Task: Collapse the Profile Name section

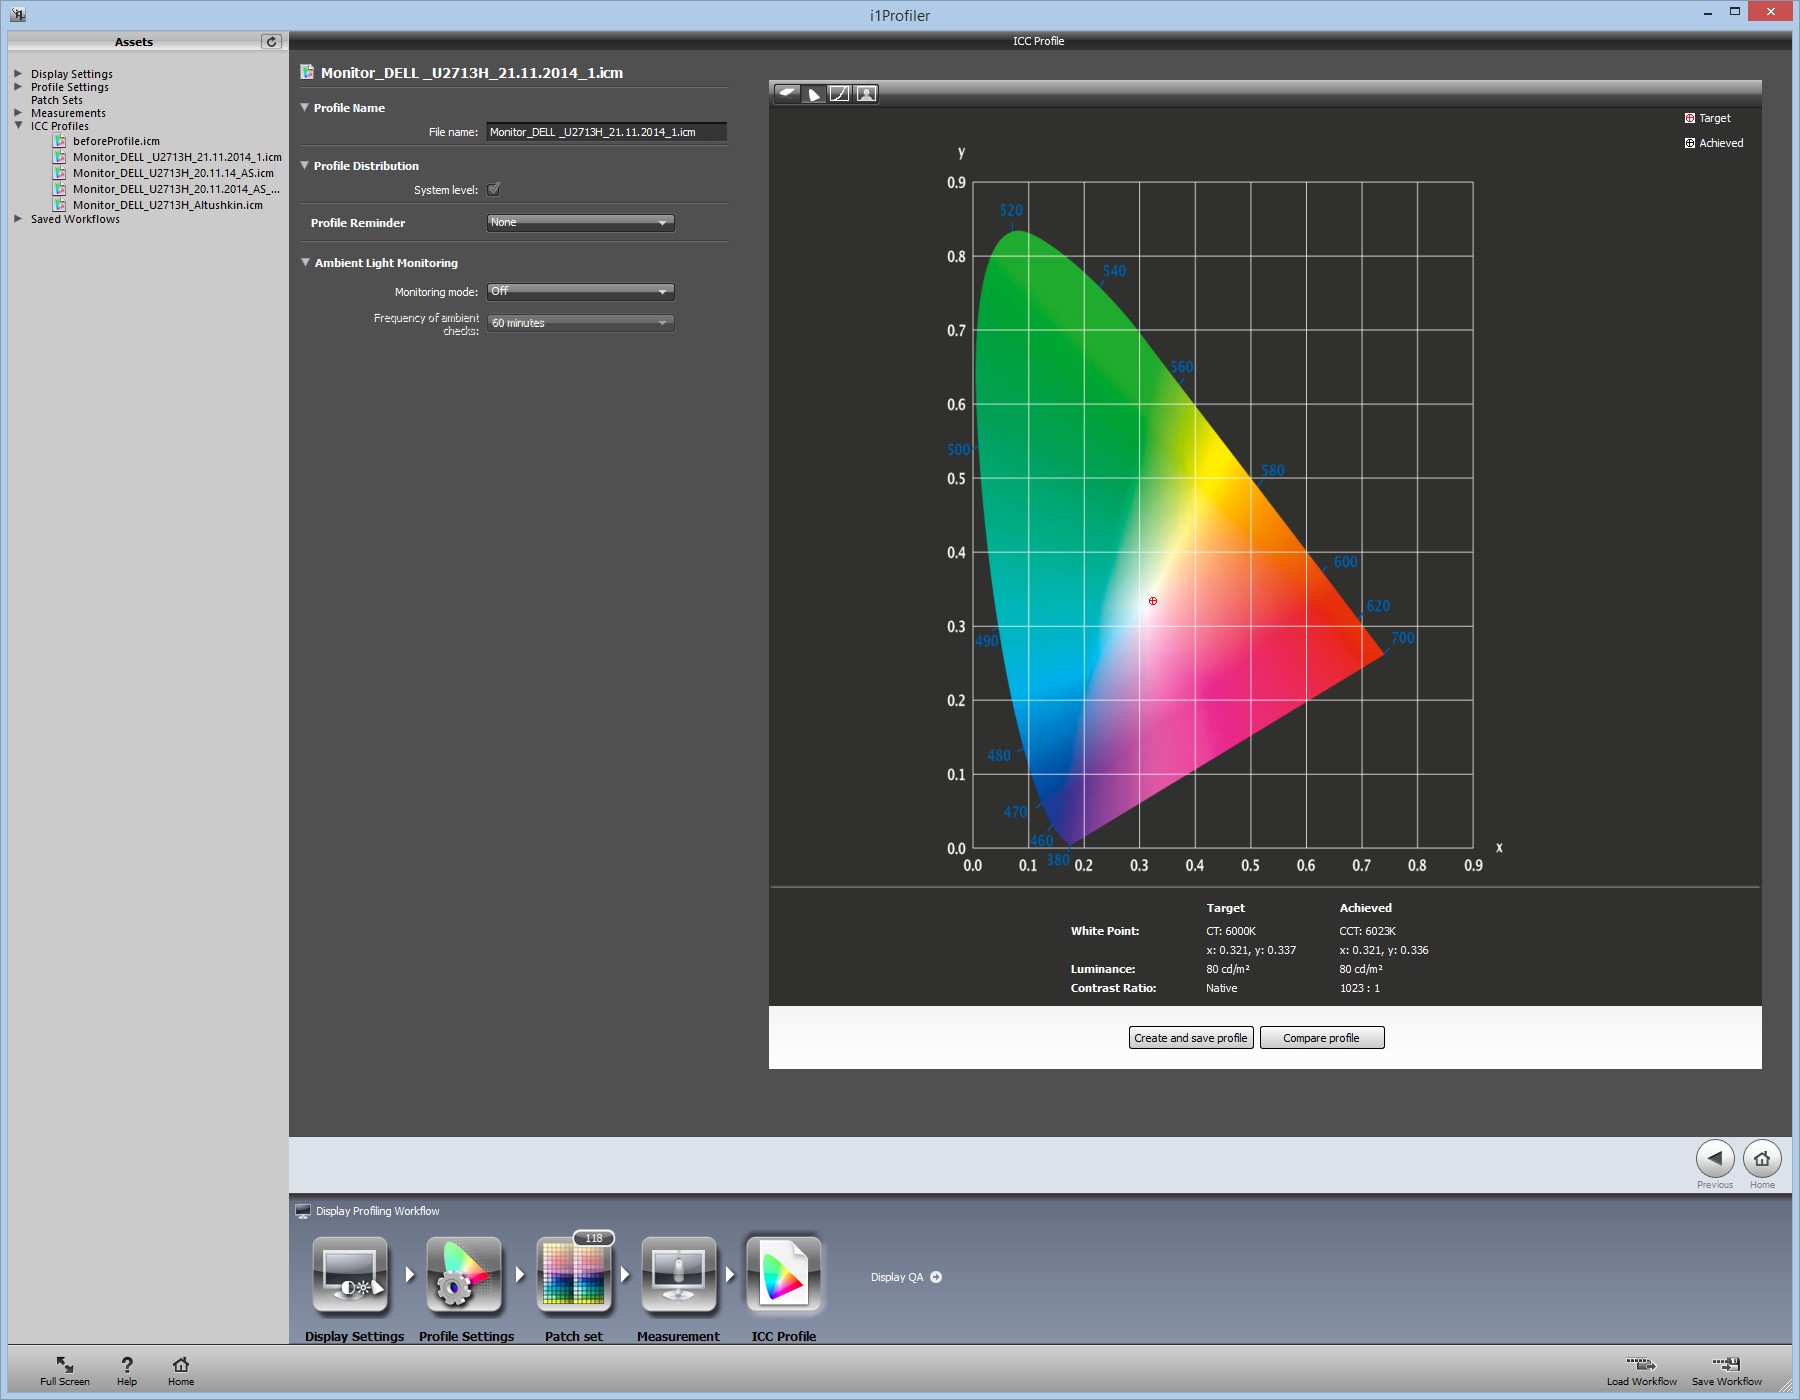Action: click(x=304, y=107)
